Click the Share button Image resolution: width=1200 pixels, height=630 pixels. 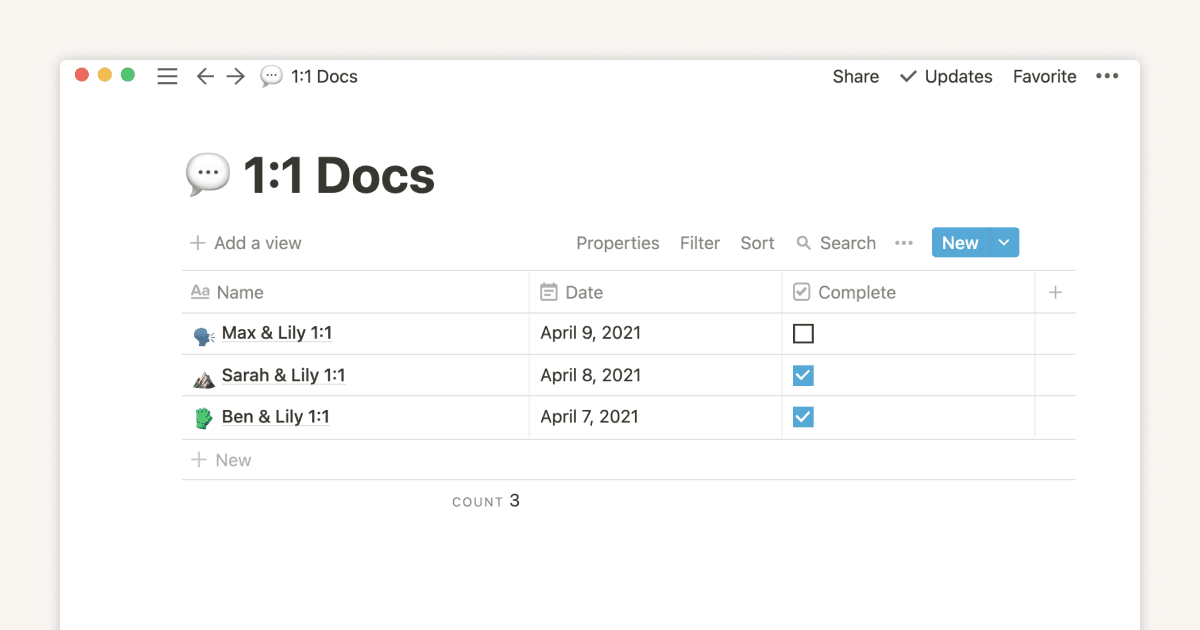[855, 76]
